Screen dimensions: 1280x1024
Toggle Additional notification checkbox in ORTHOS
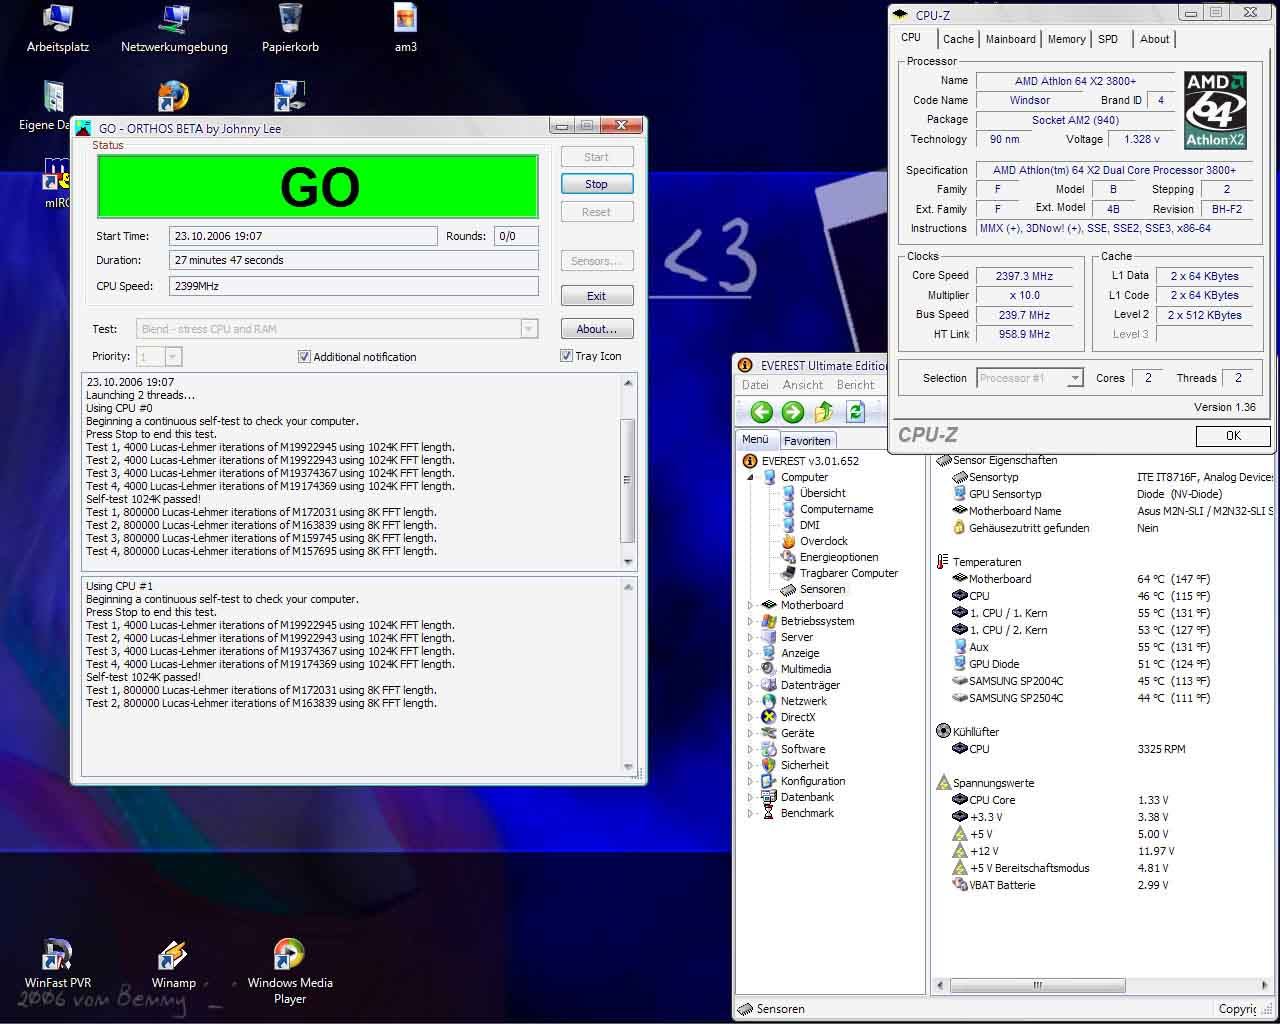[x=304, y=356]
